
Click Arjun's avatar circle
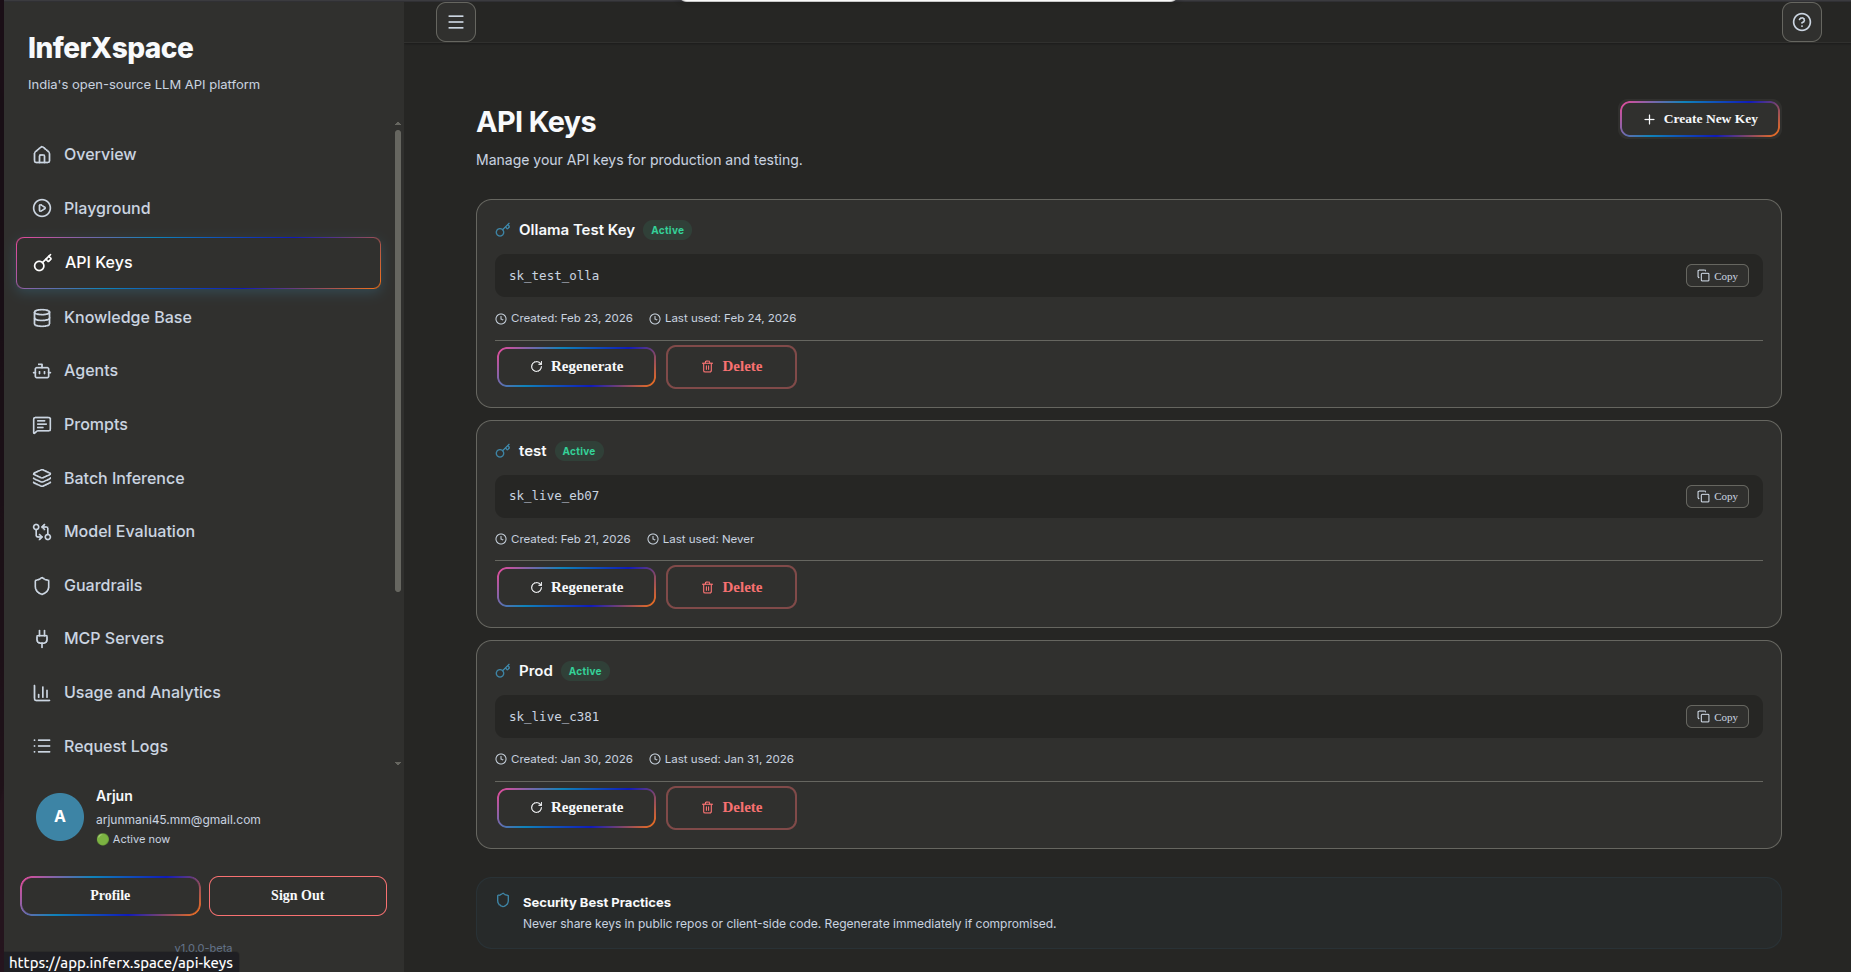(x=59, y=817)
